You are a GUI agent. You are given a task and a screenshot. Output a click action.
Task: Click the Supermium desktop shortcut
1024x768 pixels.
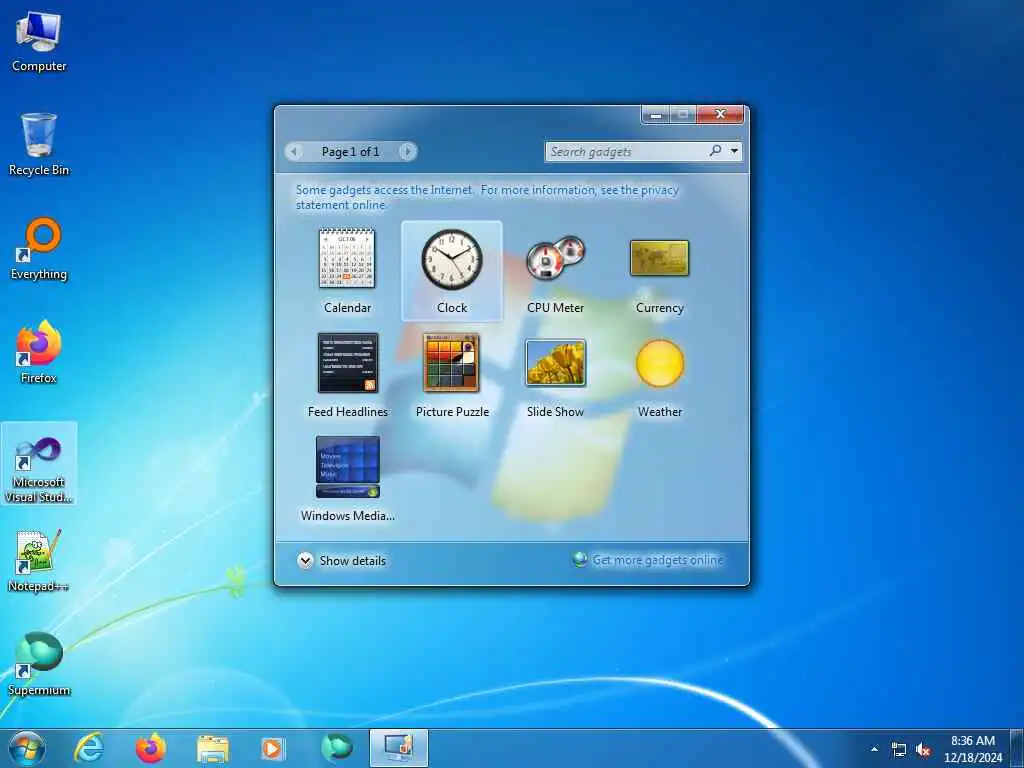tap(39, 664)
